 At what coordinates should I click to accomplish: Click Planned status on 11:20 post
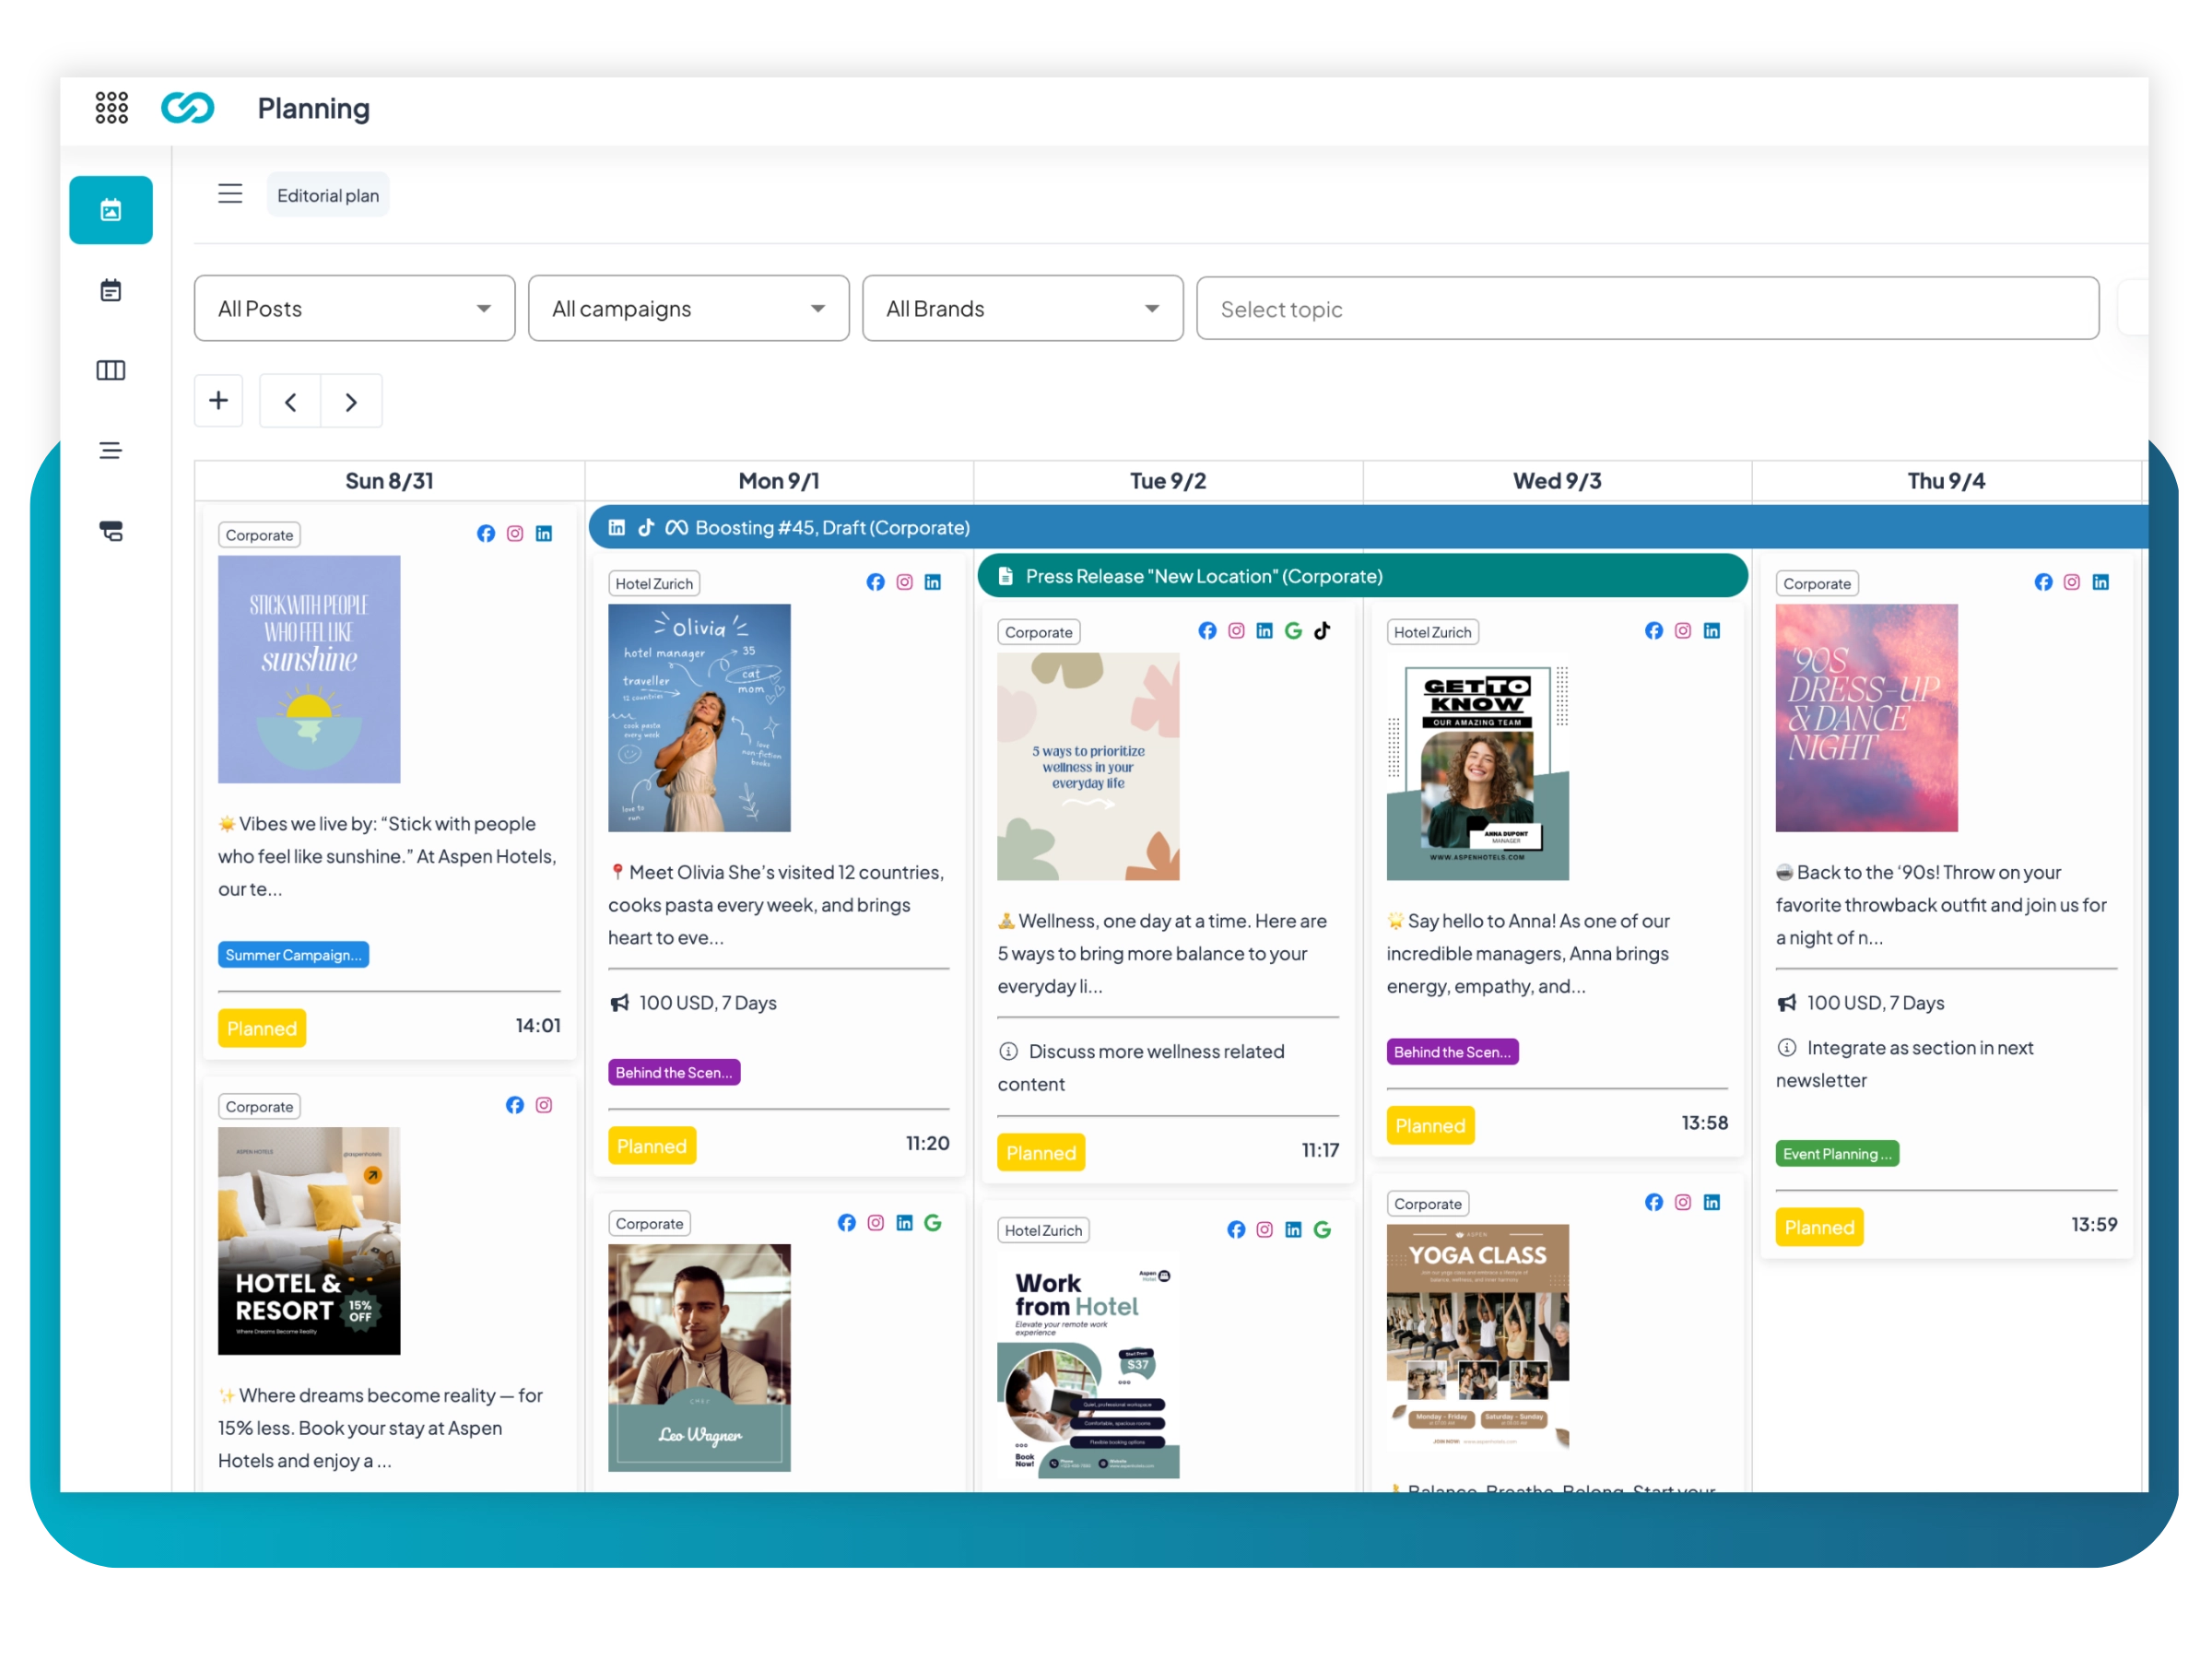[x=652, y=1146]
